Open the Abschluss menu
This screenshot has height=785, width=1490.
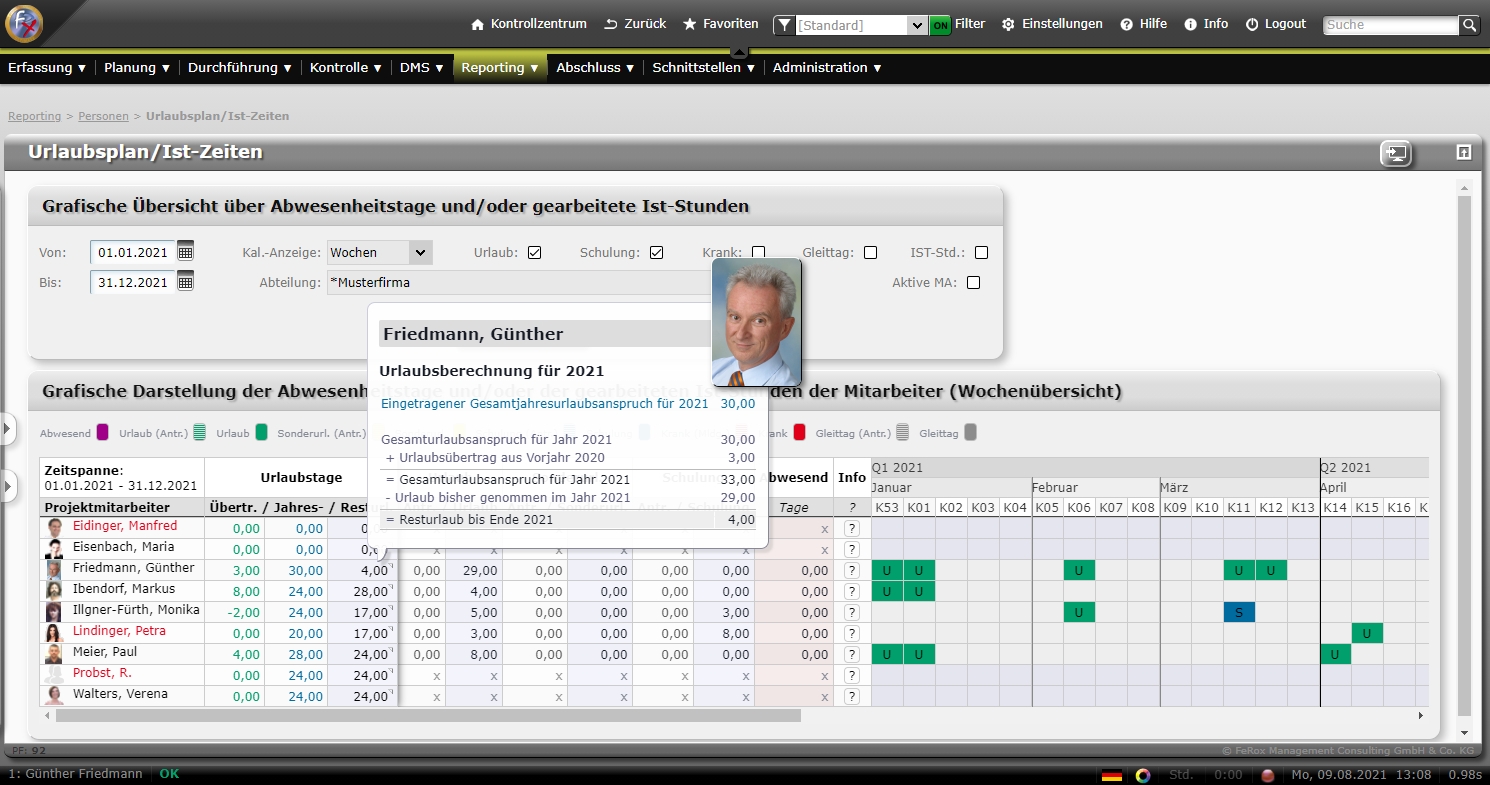[595, 68]
